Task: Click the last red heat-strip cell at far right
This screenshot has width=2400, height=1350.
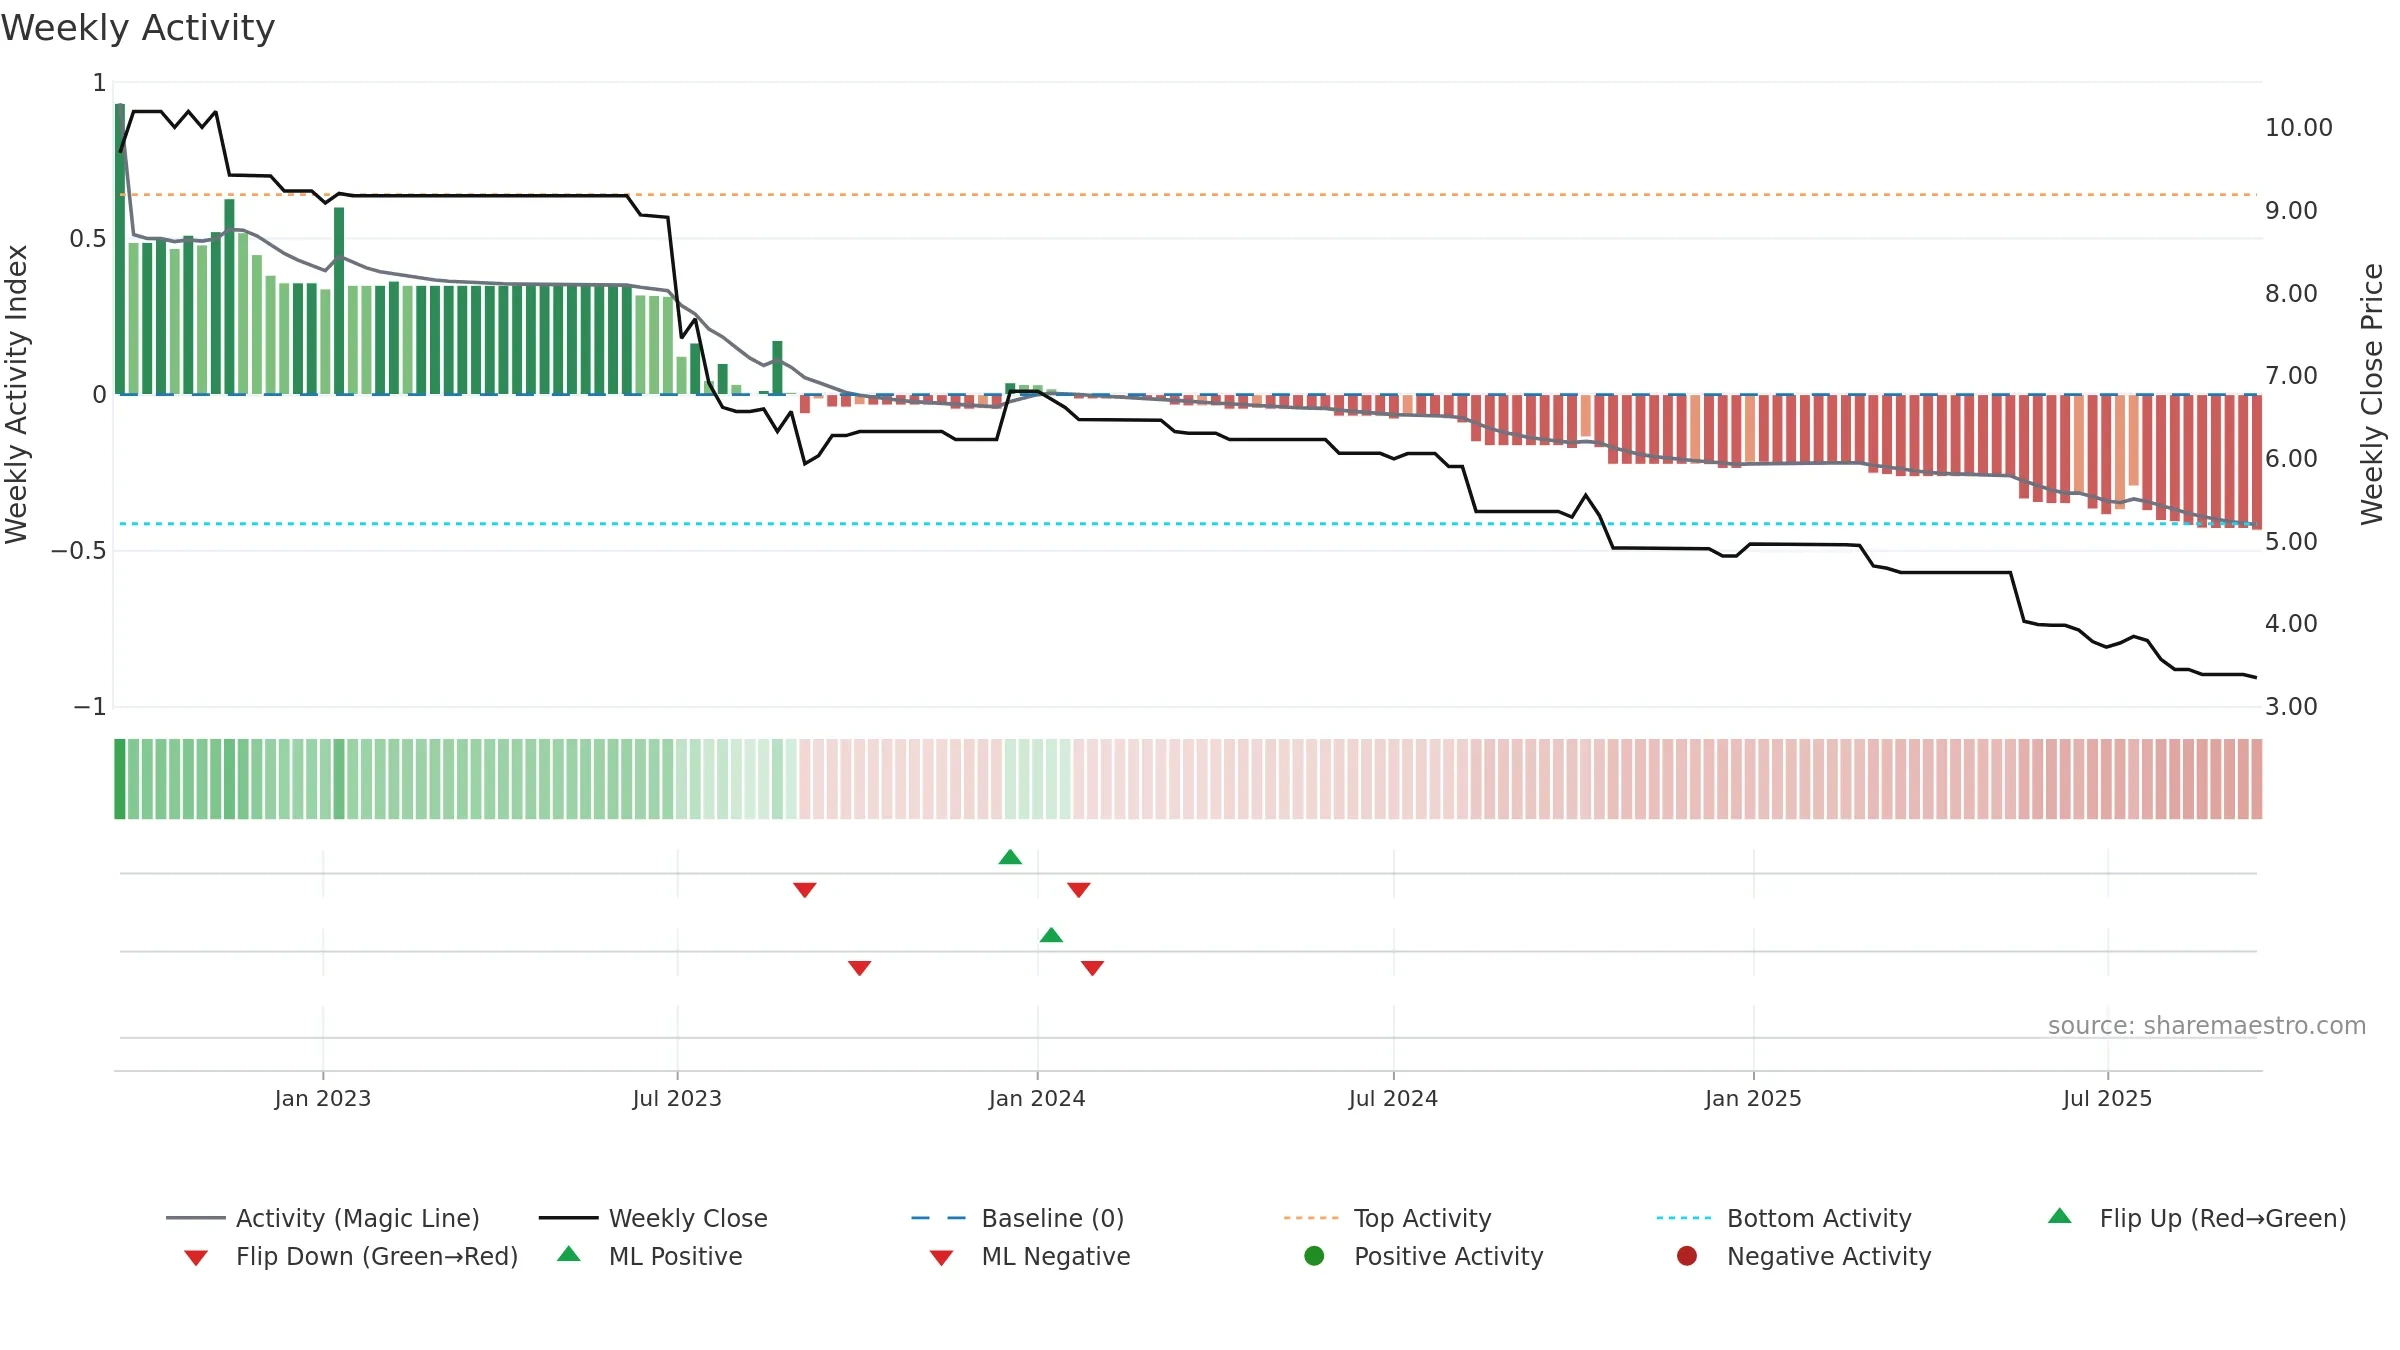Action: pos(2257,779)
